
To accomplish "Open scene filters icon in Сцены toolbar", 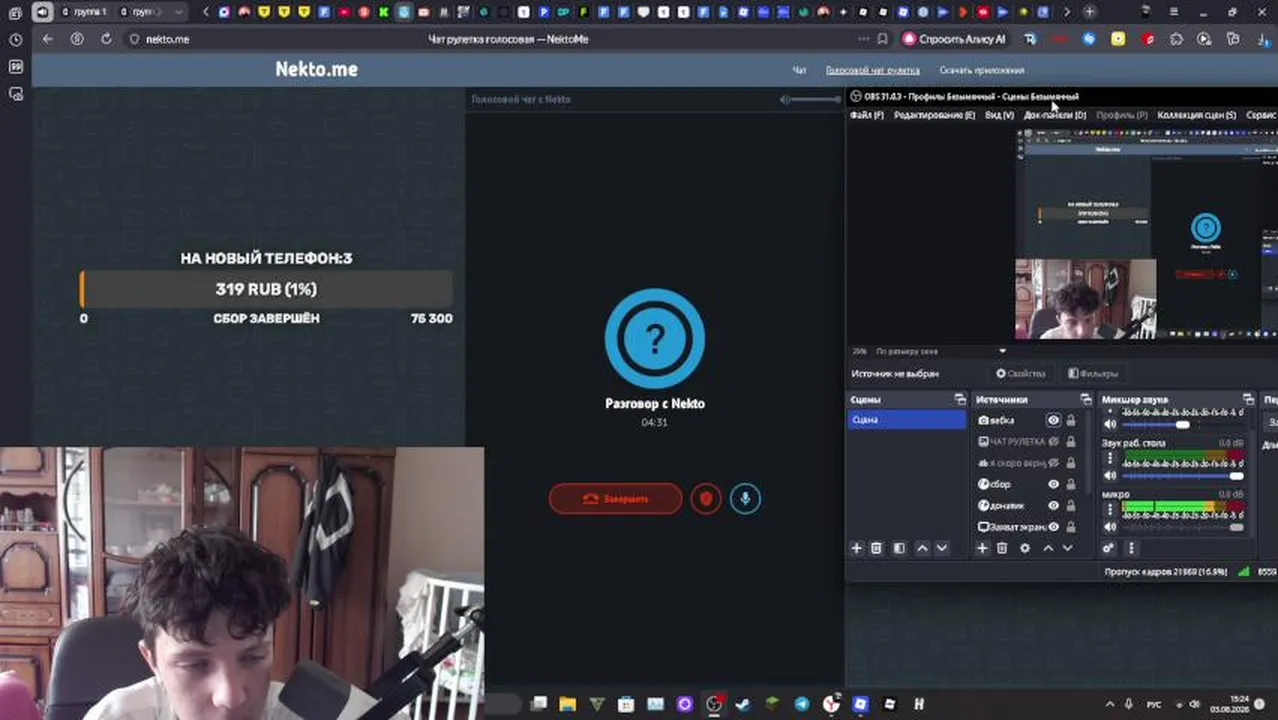I will 899,548.
